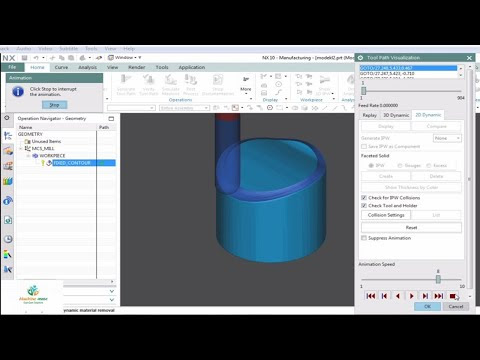The height and width of the screenshot is (360, 480).
Task: Click the Animation Speed slider handle
Action: [438, 279]
